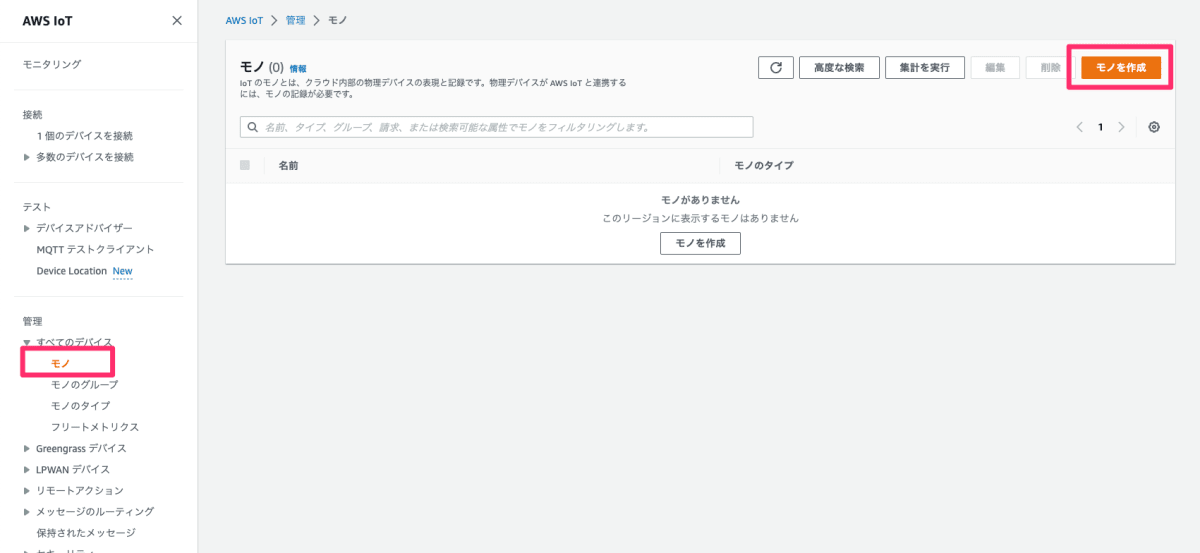Expand 多数のデバイスを接続 section
1200x553 pixels.
[x=27, y=157]
